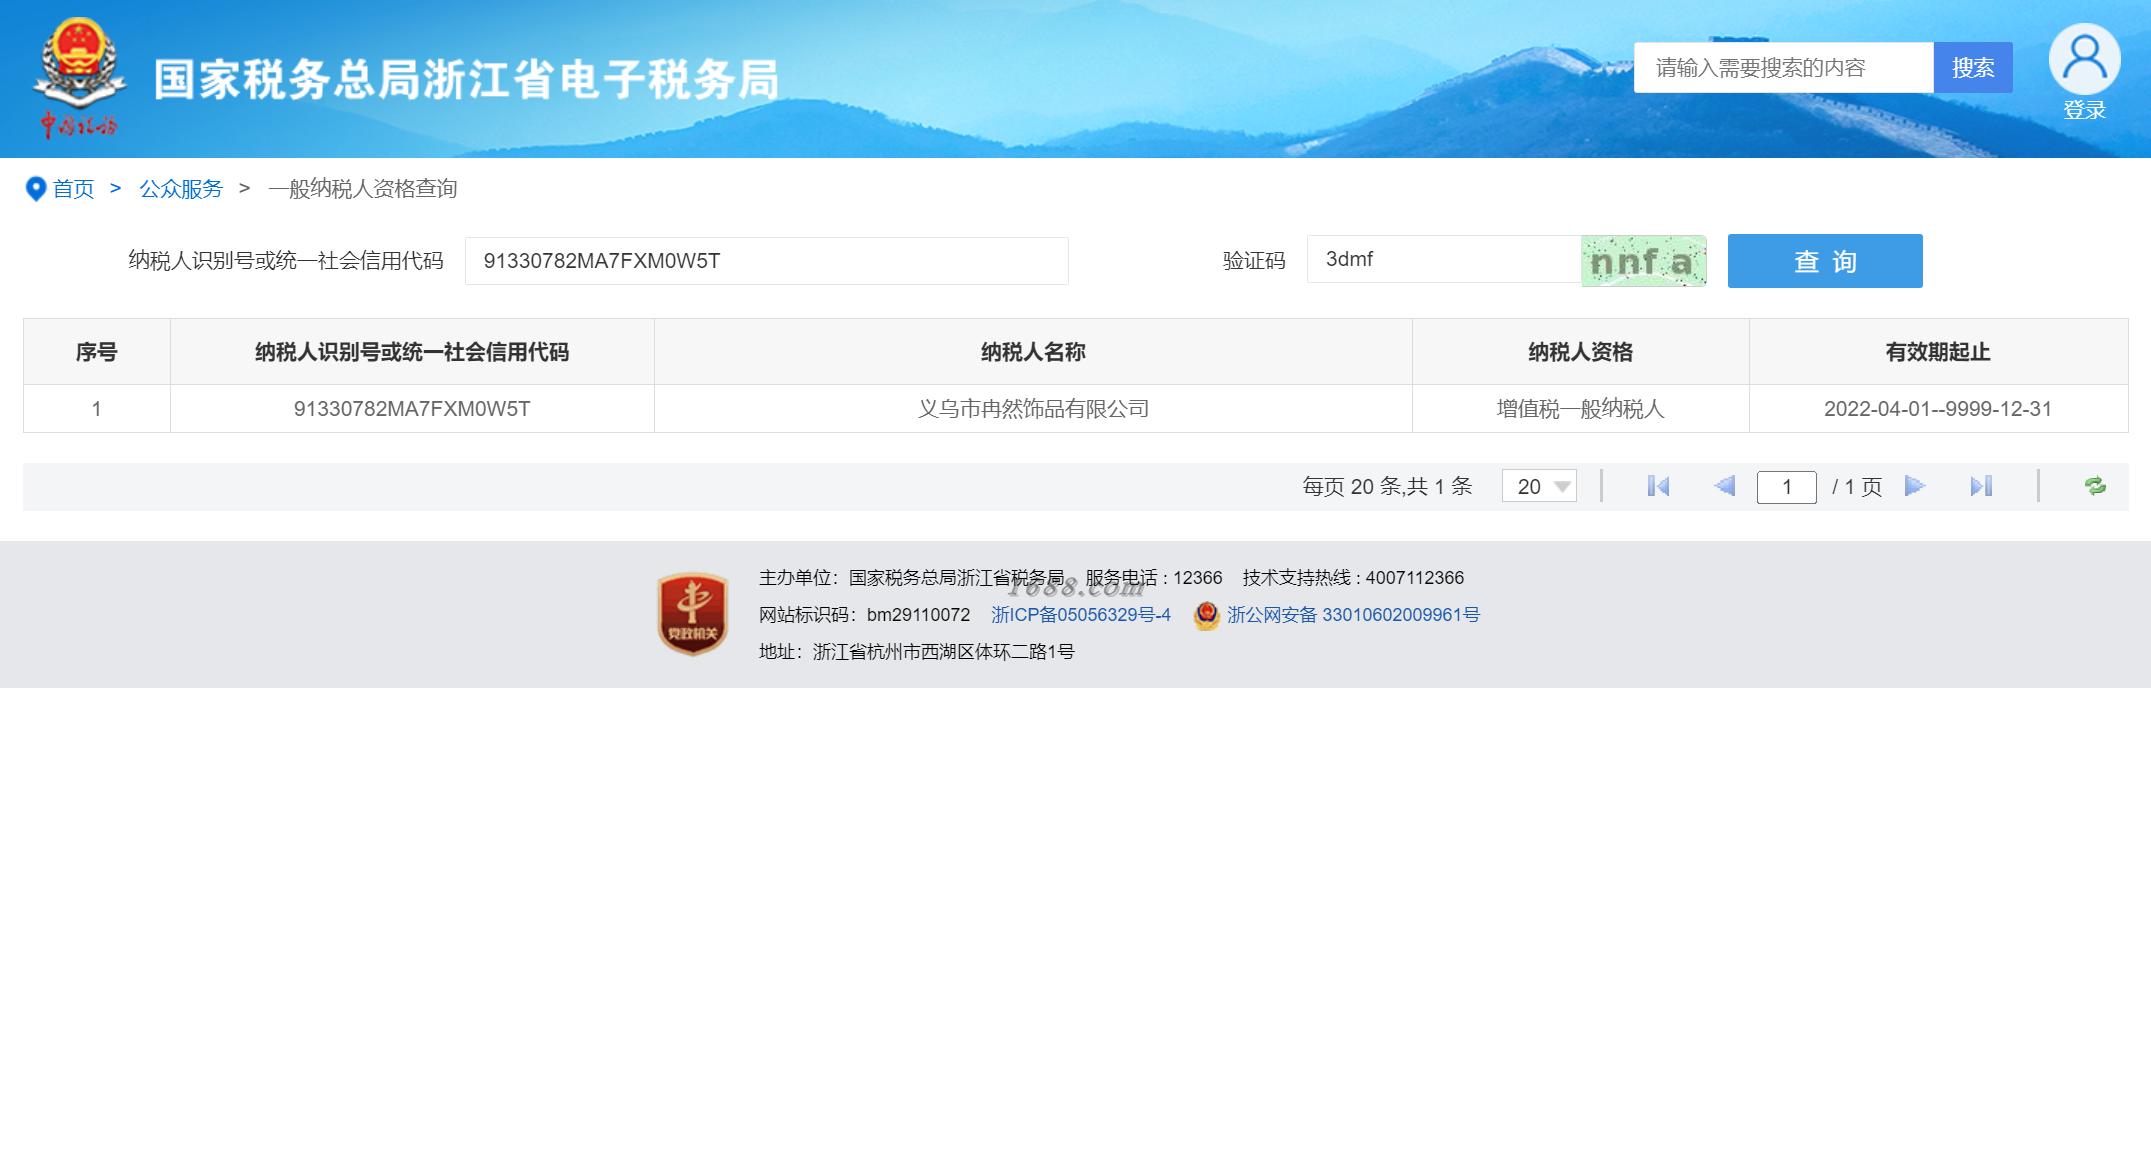Click next page arrow icon
The image size is (2151, 1170).
coord(1915,486)
